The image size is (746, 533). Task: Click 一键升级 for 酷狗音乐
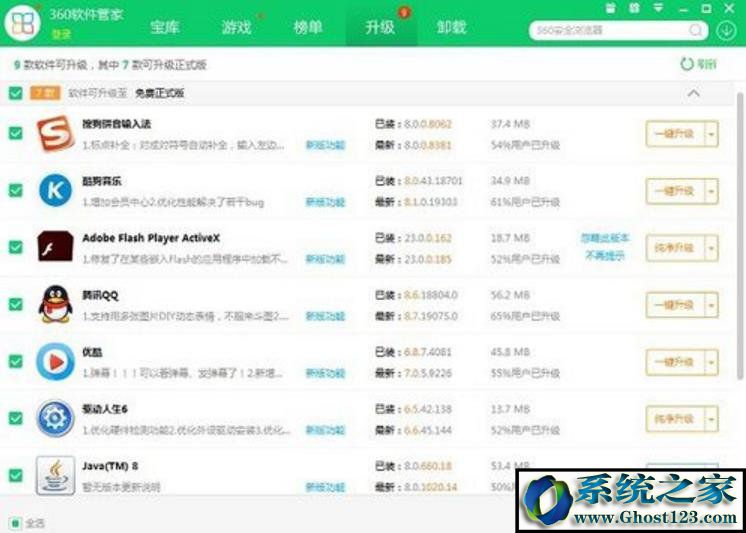point(675,191)
